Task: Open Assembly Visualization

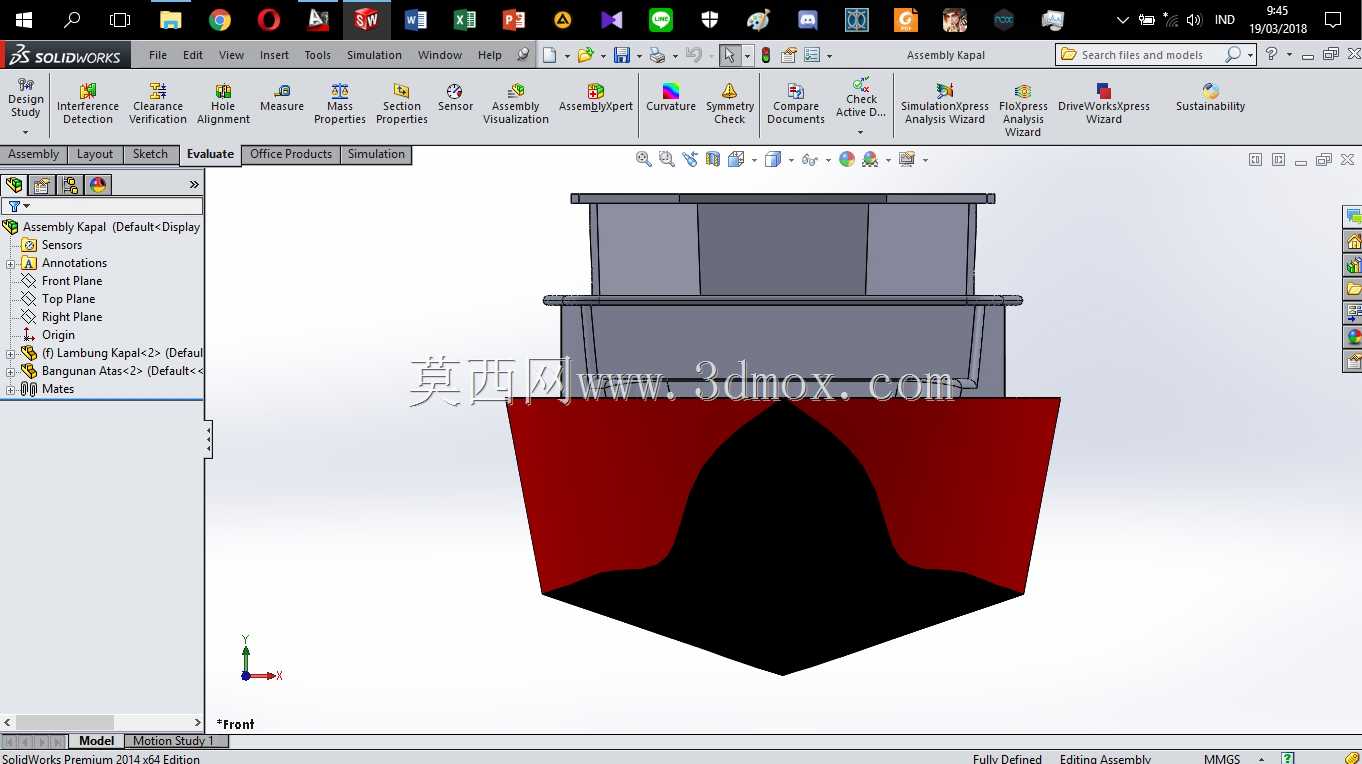Action: pyautogui.click(x=516, y=105)
